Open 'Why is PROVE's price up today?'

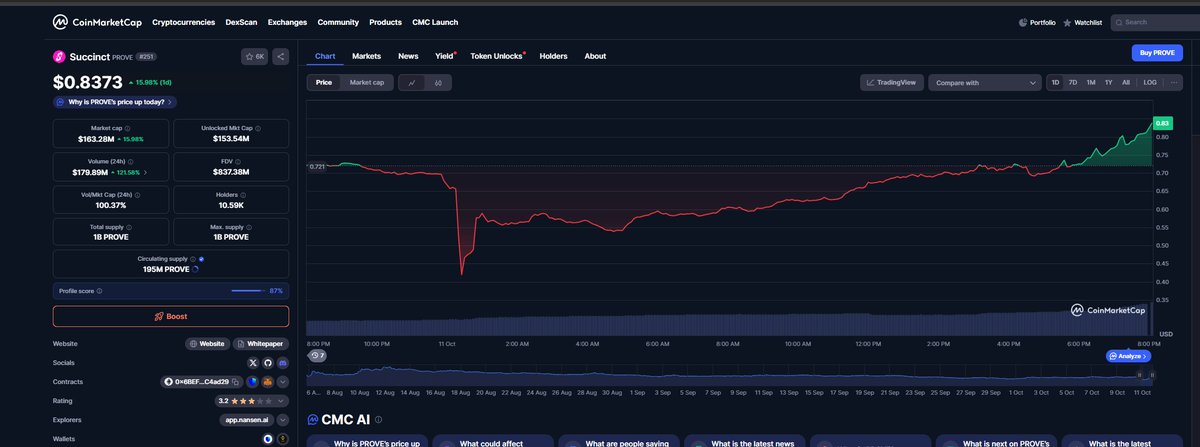click(116, 102)
